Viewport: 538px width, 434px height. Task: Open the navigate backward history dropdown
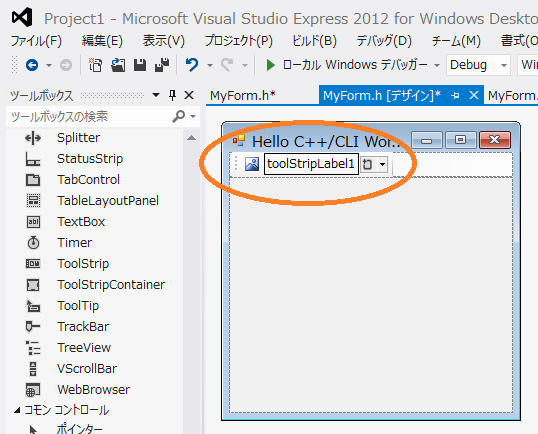[49, 65]
